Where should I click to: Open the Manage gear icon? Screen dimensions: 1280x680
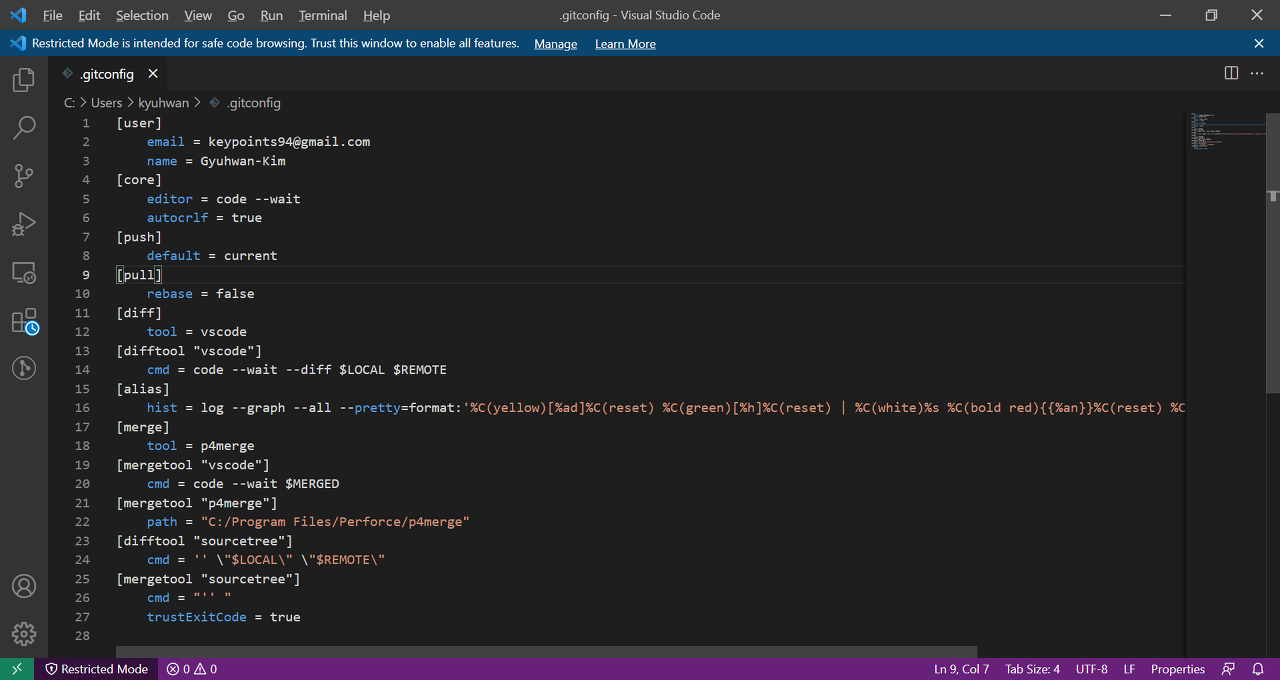pyautogui.click(x=24, y=634)
